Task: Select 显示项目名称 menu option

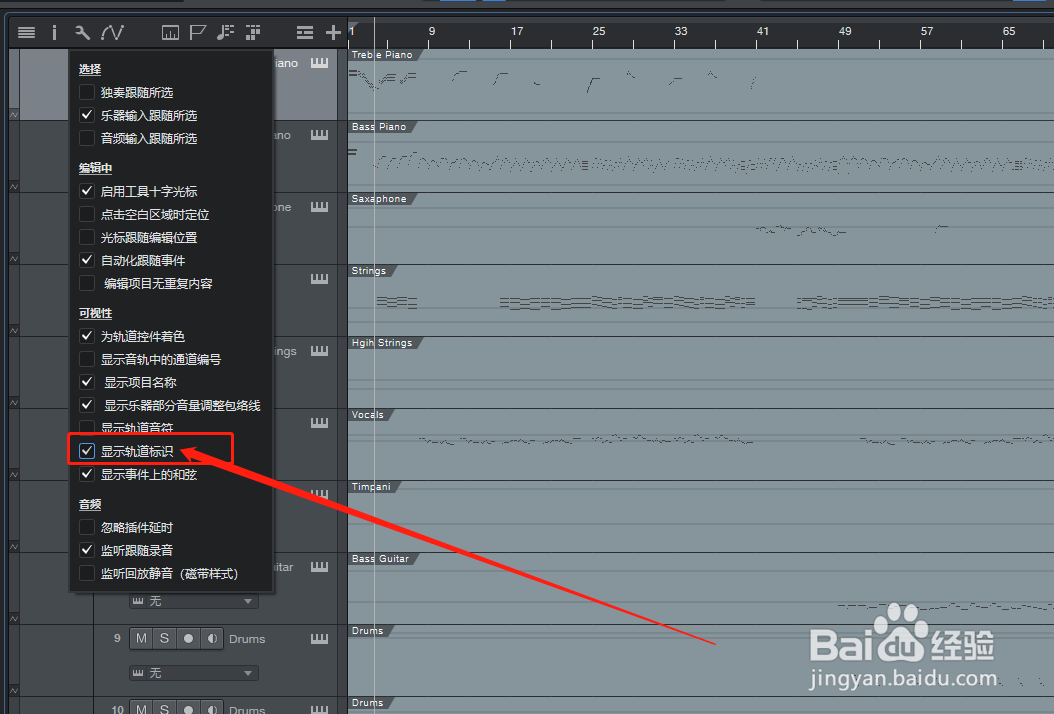Action: (x=140, y=382)
